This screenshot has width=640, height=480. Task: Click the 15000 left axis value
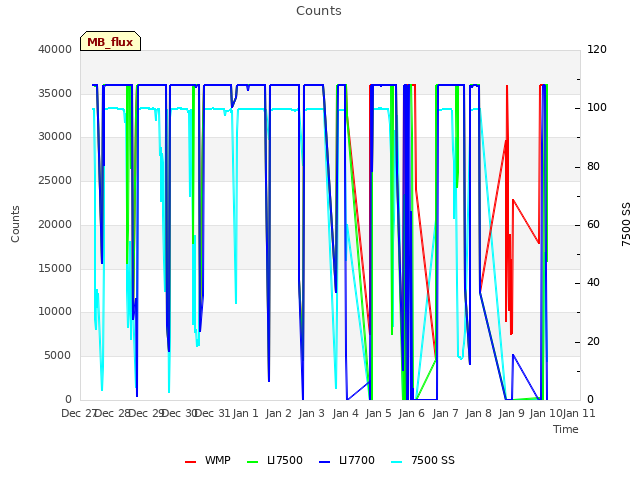tap(55, 269)
